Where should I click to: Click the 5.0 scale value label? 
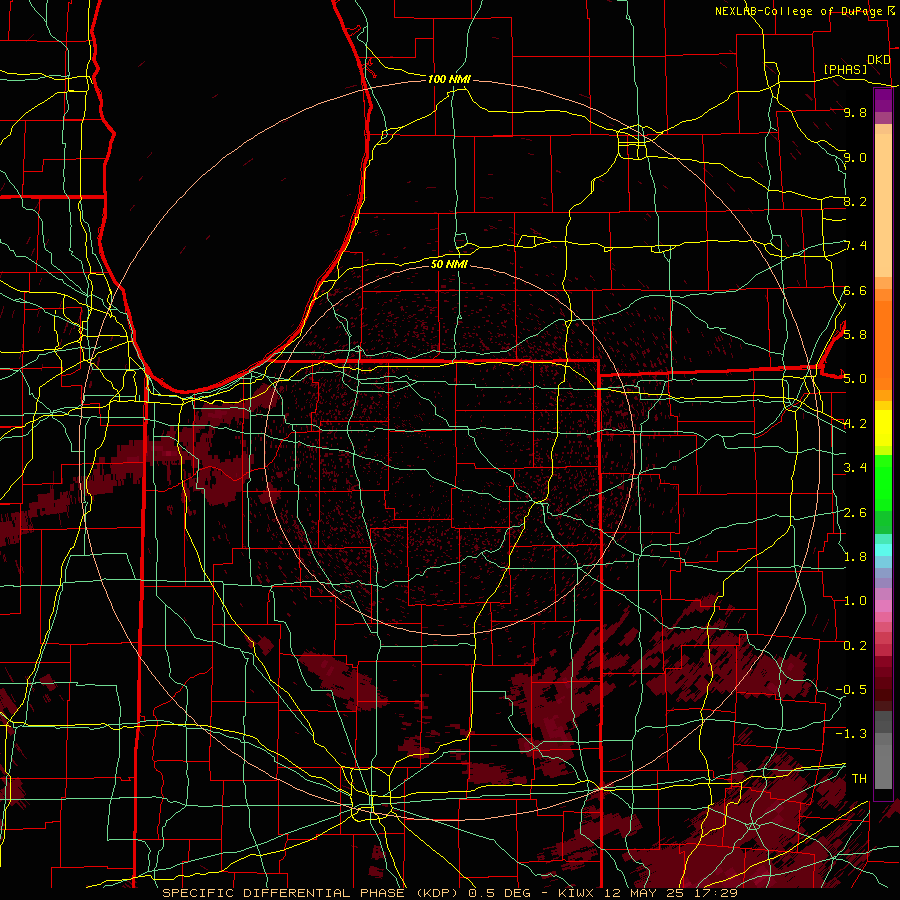pos(855,379)
